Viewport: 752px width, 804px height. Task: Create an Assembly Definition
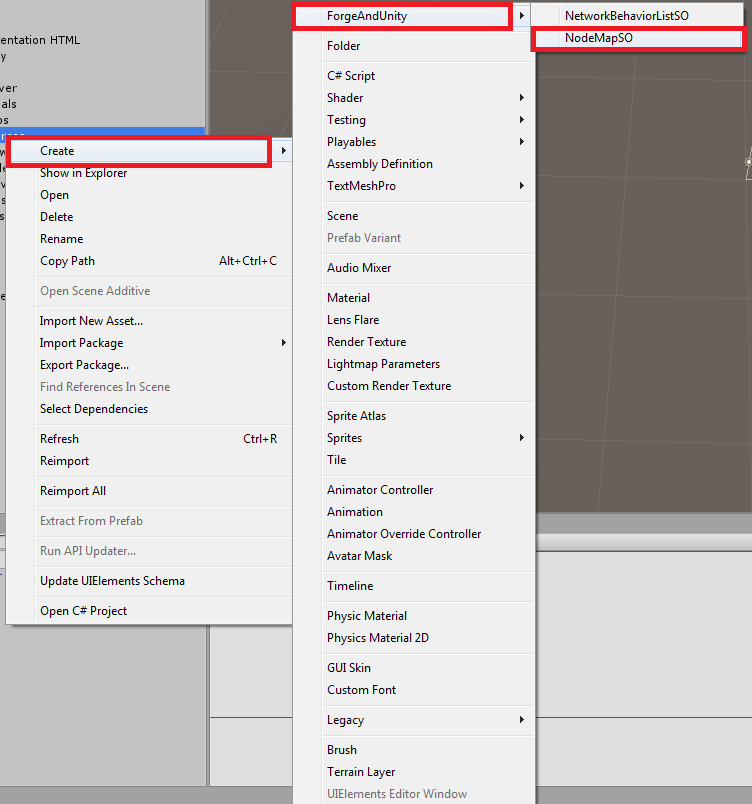[414, 164]
